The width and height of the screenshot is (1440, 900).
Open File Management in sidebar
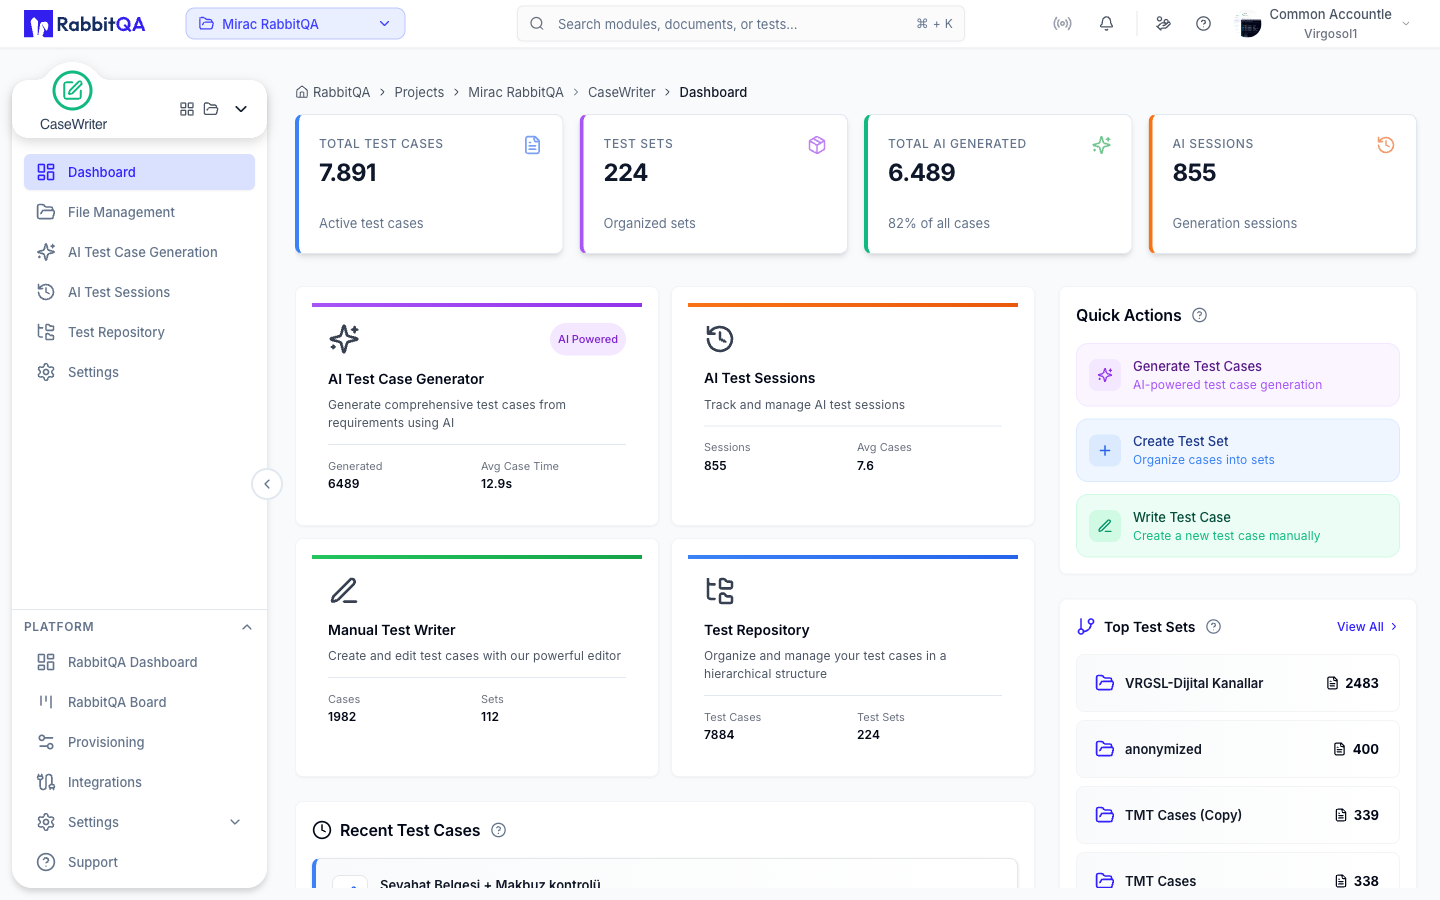click(139, 212)
